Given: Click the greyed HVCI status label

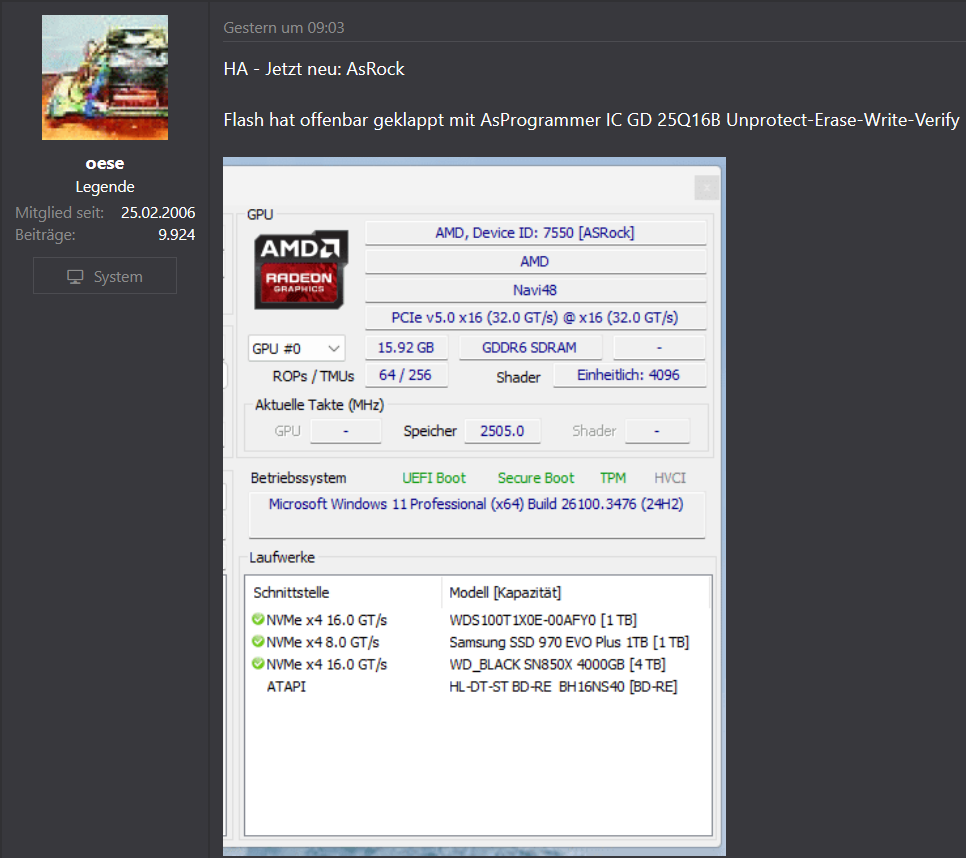Looking at the screenshot, I should 670,478.
